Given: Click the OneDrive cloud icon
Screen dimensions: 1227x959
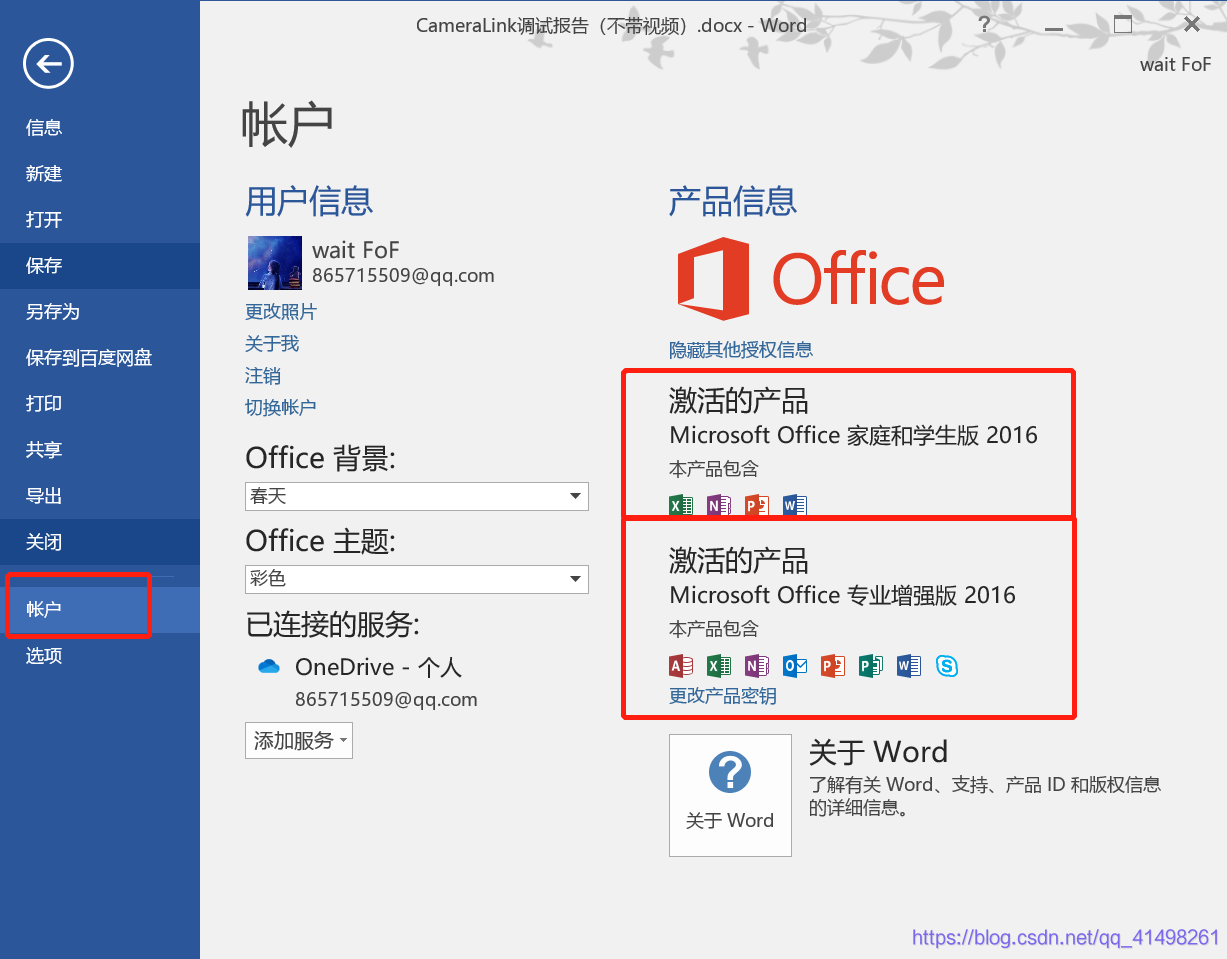Looking at the screenshot, I should pos(269,666).
